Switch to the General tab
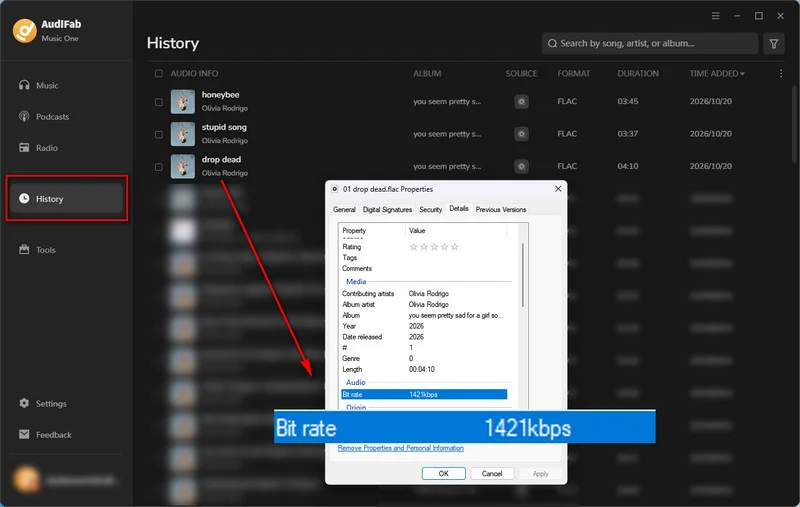The height and width of the screenshot is (507, 800). point(344,210)
